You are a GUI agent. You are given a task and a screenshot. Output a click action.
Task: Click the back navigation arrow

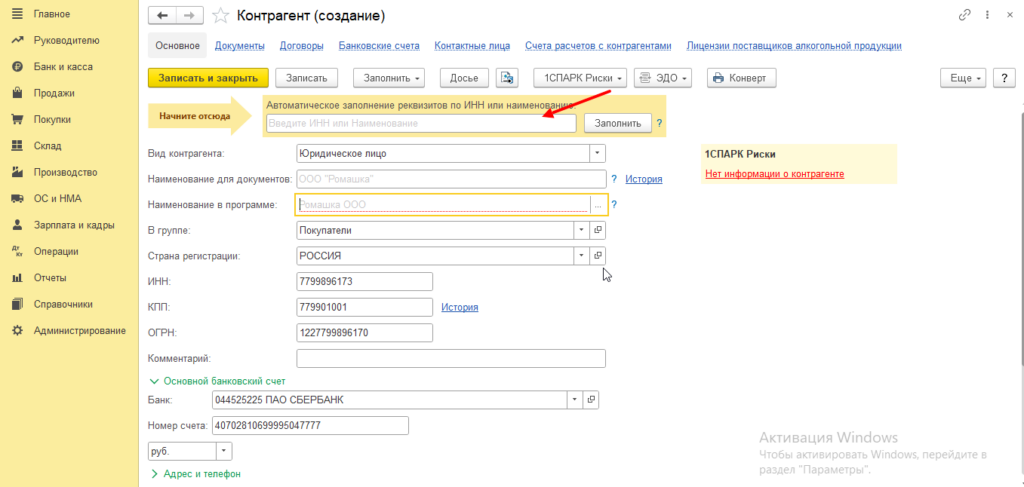(163, 17)
